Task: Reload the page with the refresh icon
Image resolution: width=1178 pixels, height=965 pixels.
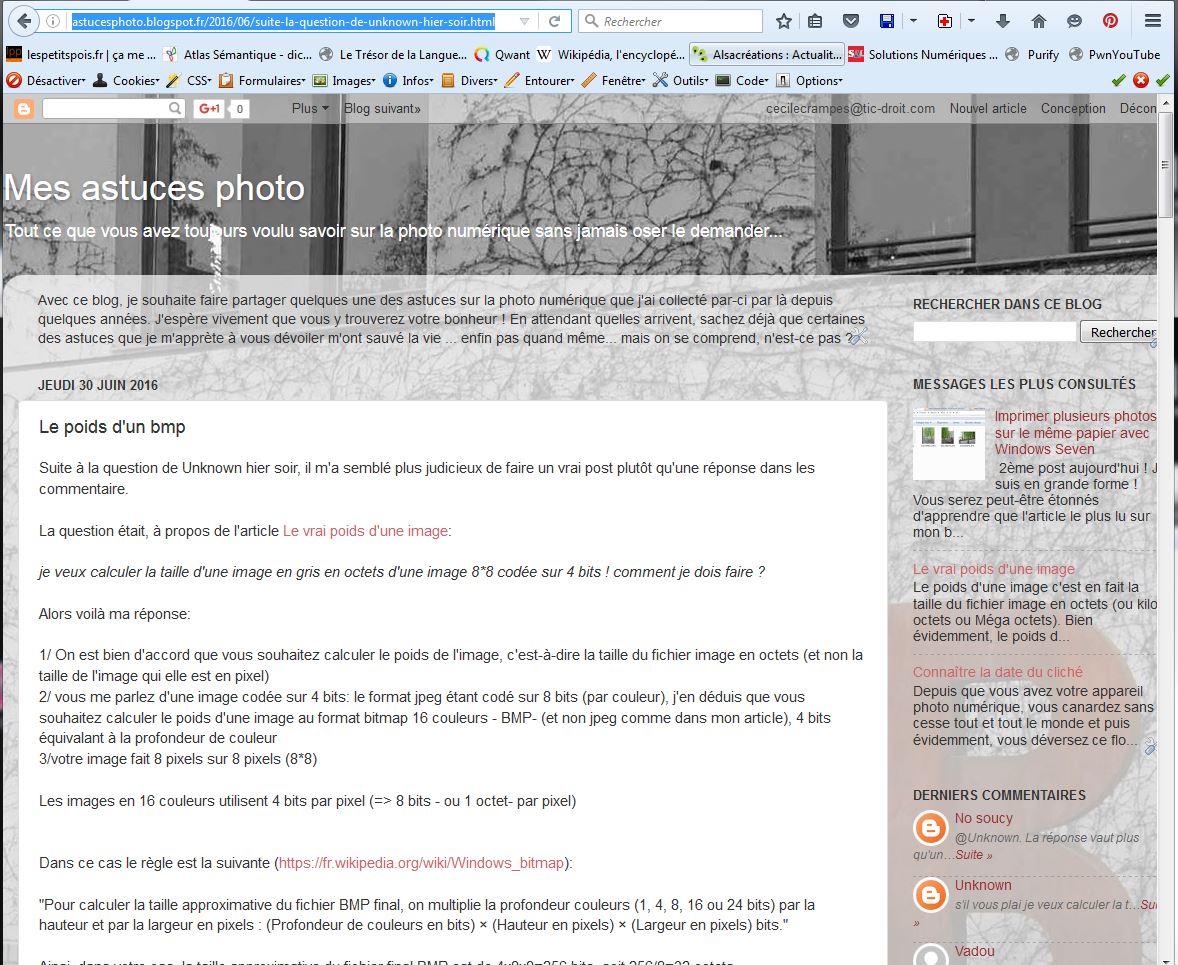Action: tap(555, 21)
